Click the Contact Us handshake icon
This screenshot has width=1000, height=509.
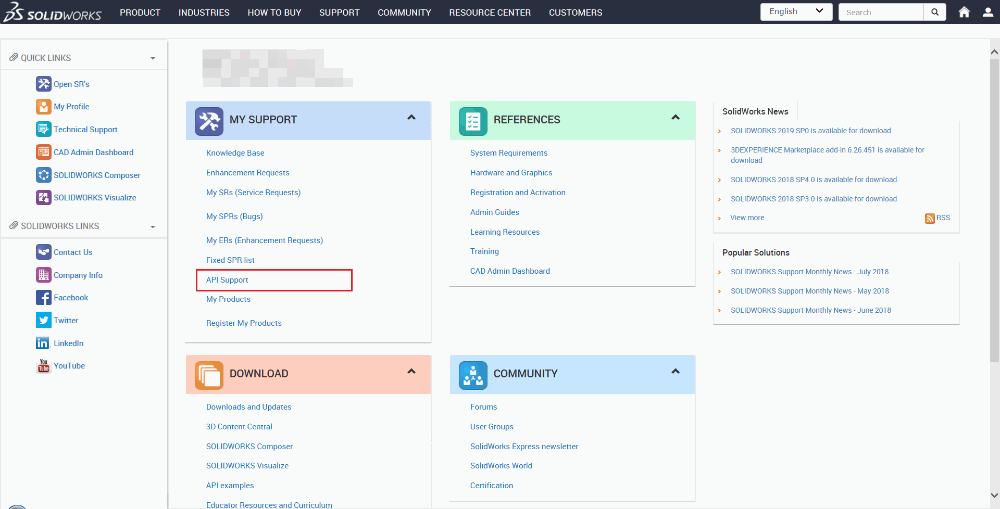click(x=43, y=252)
